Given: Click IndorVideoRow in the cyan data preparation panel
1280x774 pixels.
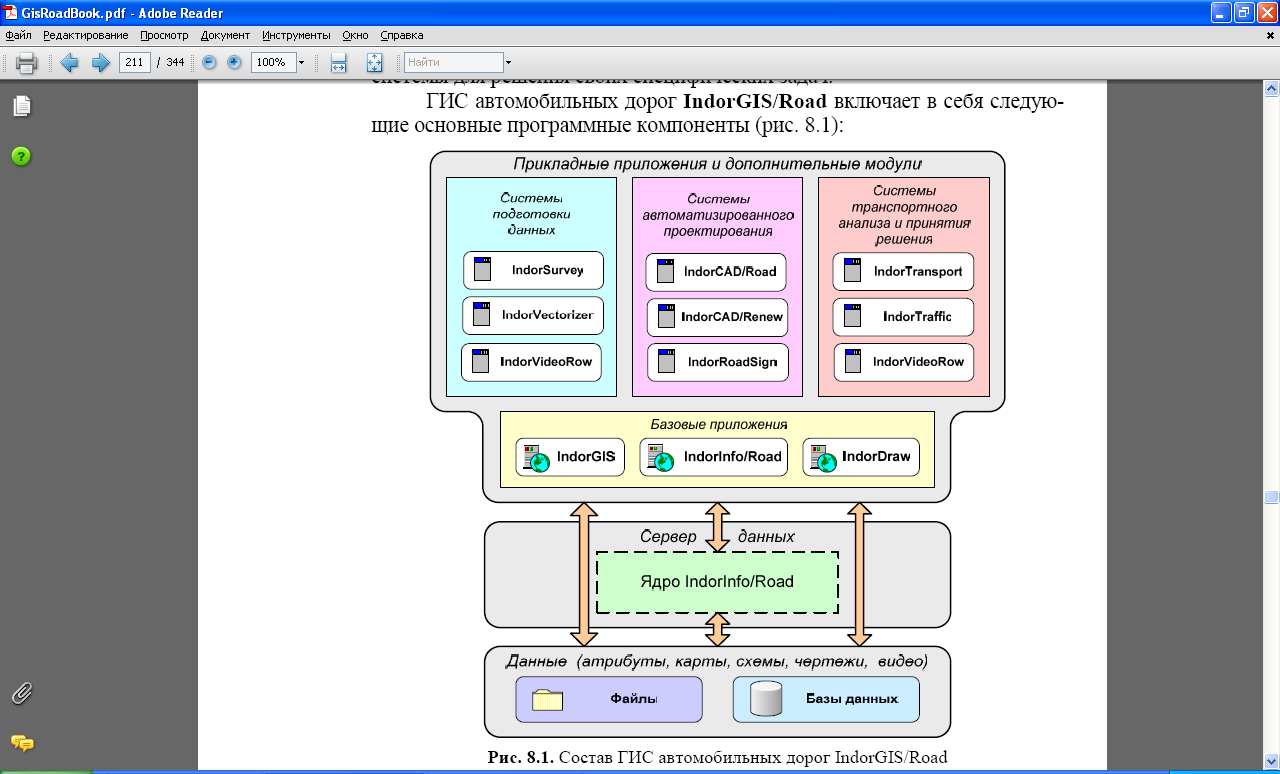Looking at the screenshot, I should click(531, 362).
